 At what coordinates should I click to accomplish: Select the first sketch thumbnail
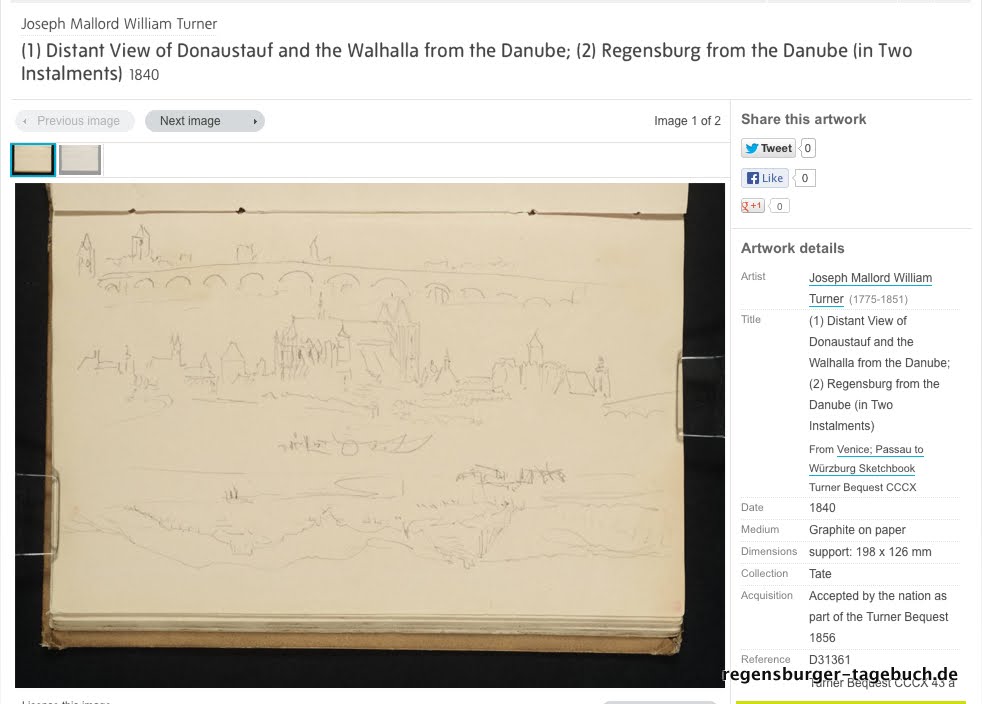click(33, 160)
